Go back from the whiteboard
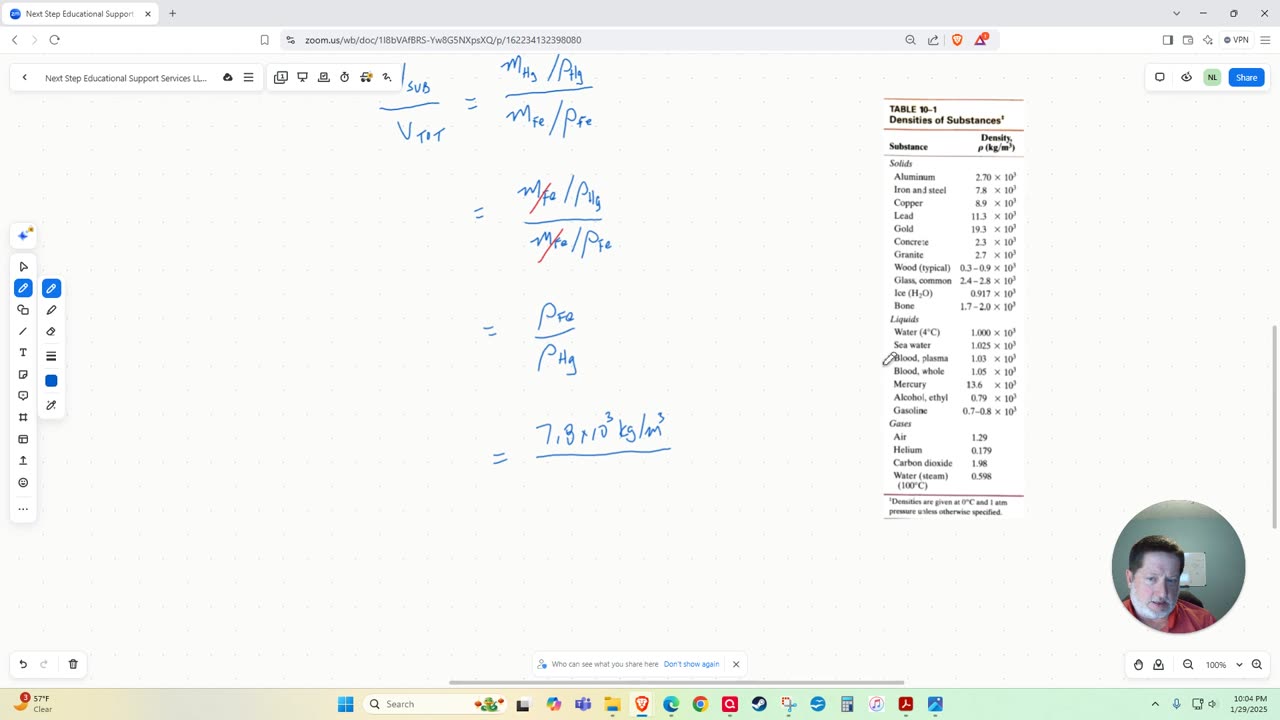Viewport: 1280px width, 720px height. coord(24,77)
